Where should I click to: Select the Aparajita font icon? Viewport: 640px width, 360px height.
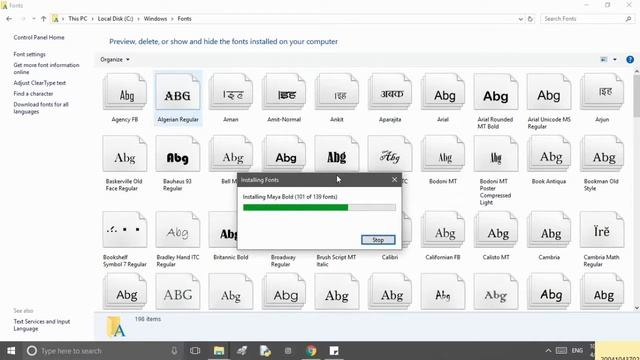click(x=390, y=92)
